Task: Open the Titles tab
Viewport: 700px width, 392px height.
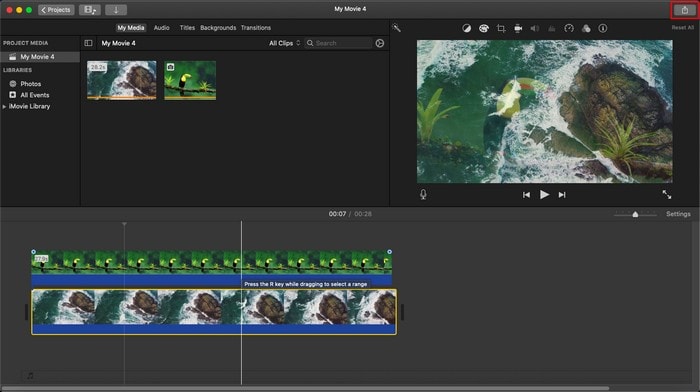Action: (187, 28)
